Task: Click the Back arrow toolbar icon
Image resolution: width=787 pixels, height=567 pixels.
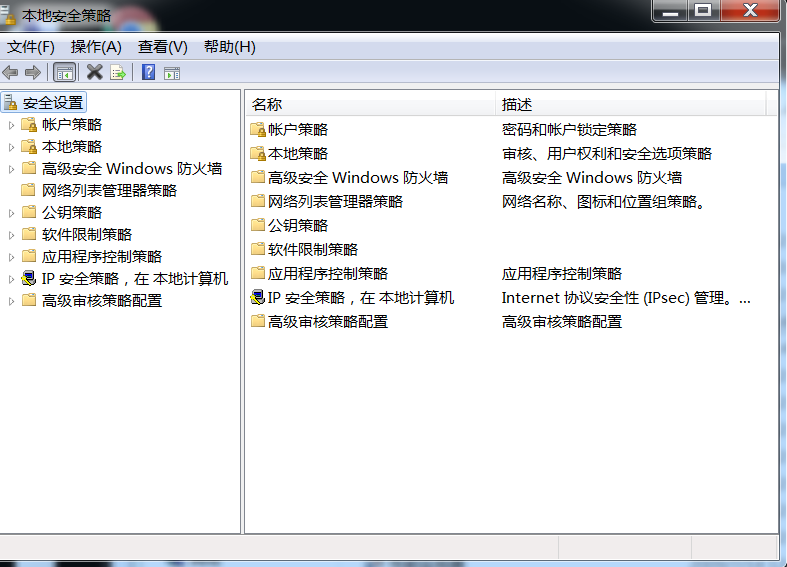Action: point(10,73)
